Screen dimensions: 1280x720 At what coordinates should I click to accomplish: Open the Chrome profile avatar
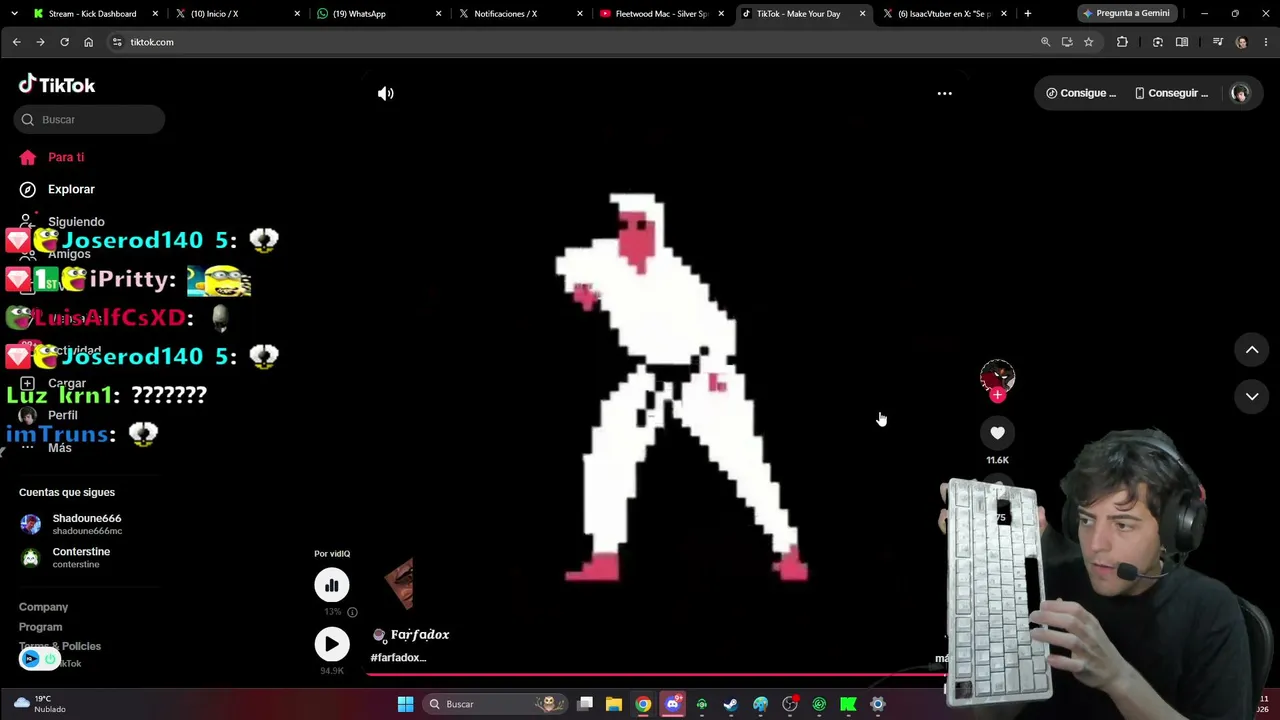click(x=1242, y=42)
